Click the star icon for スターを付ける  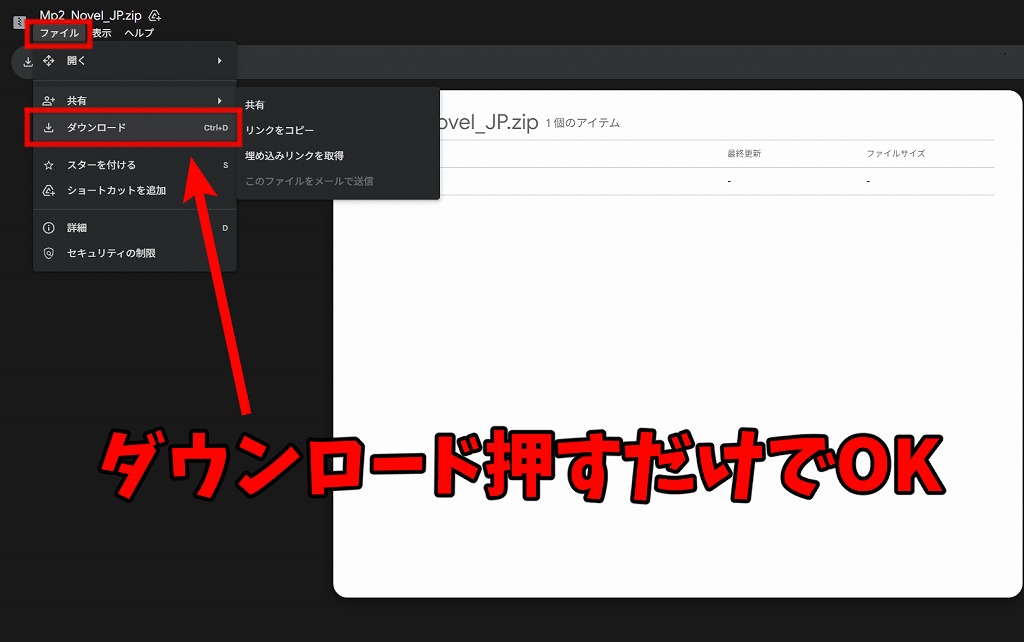coord(49,165)
